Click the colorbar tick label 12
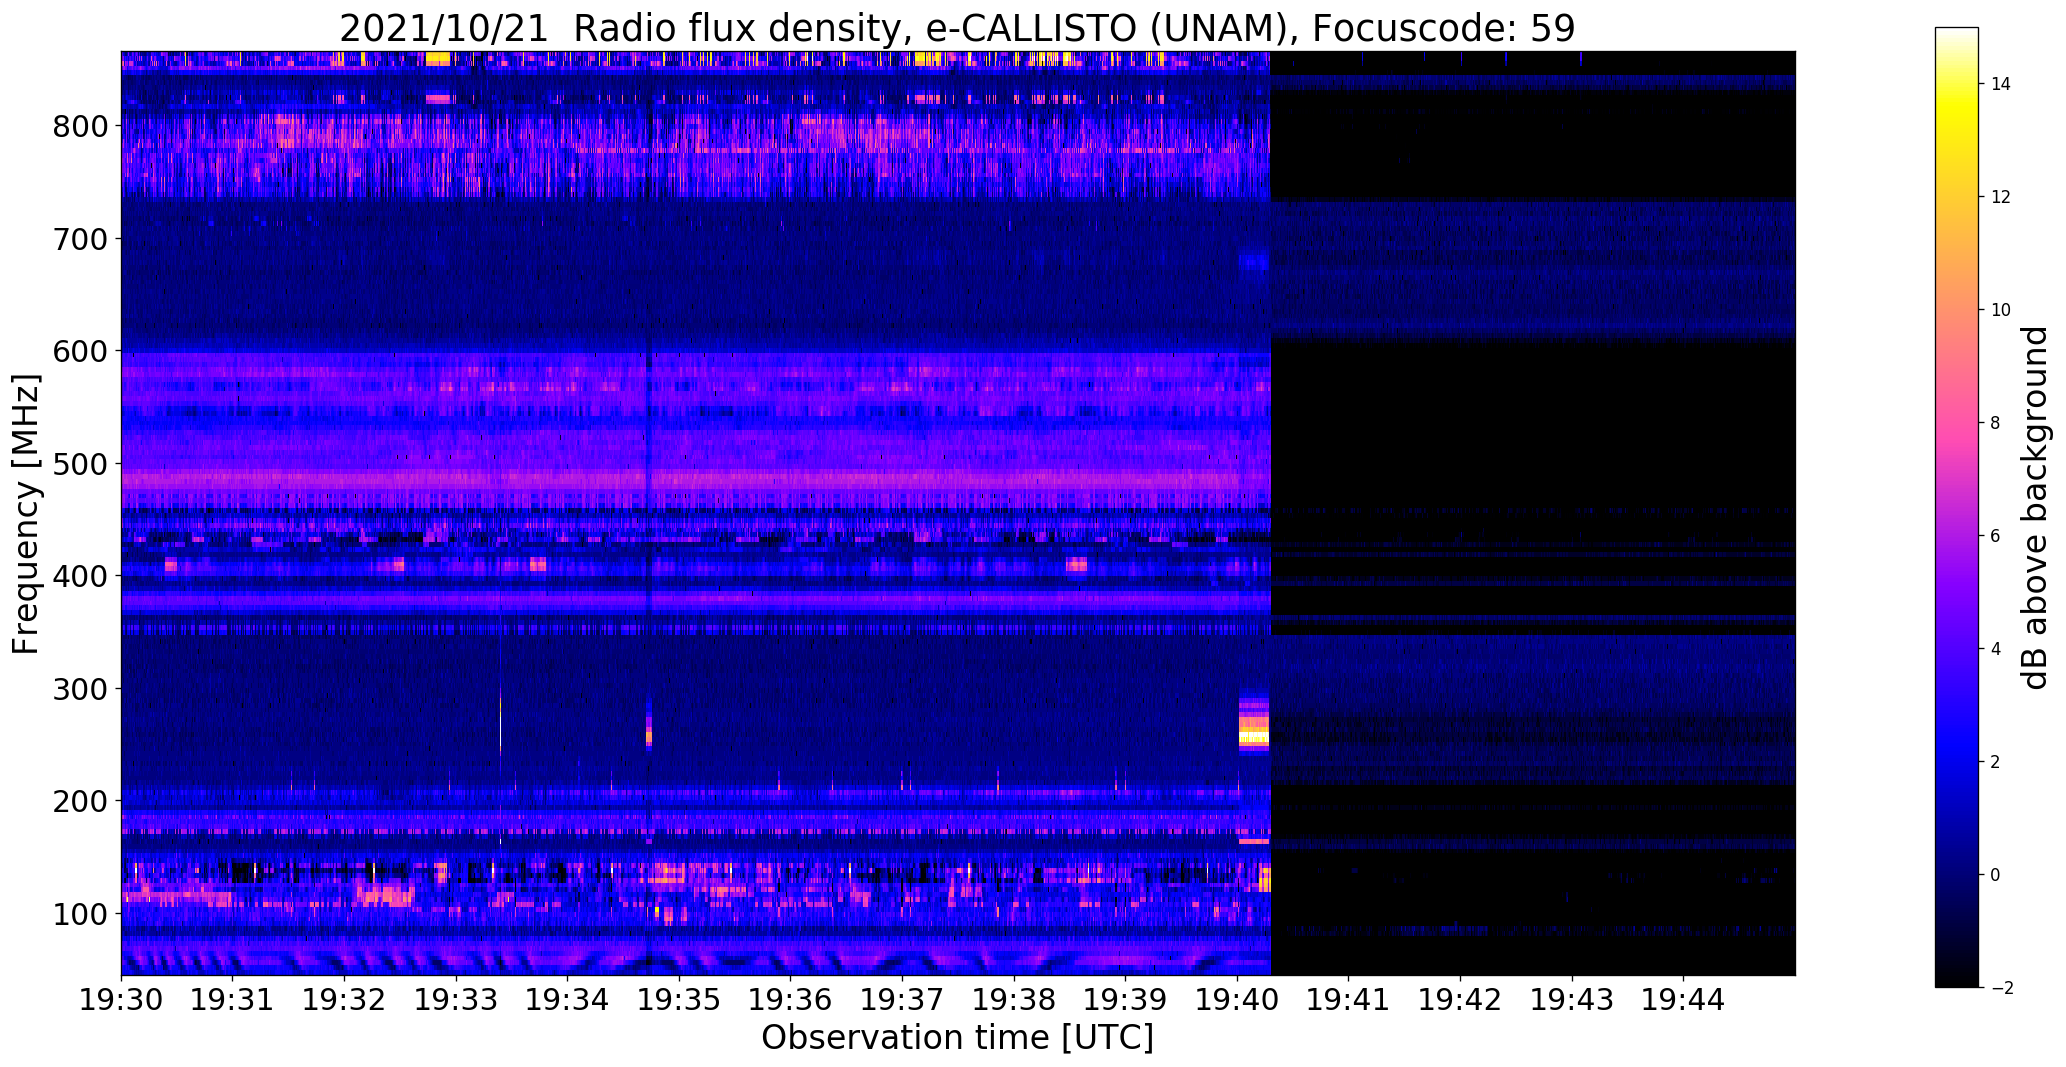The width and height of the screenshot is (2066, 1067). [x=2001, y=197]
